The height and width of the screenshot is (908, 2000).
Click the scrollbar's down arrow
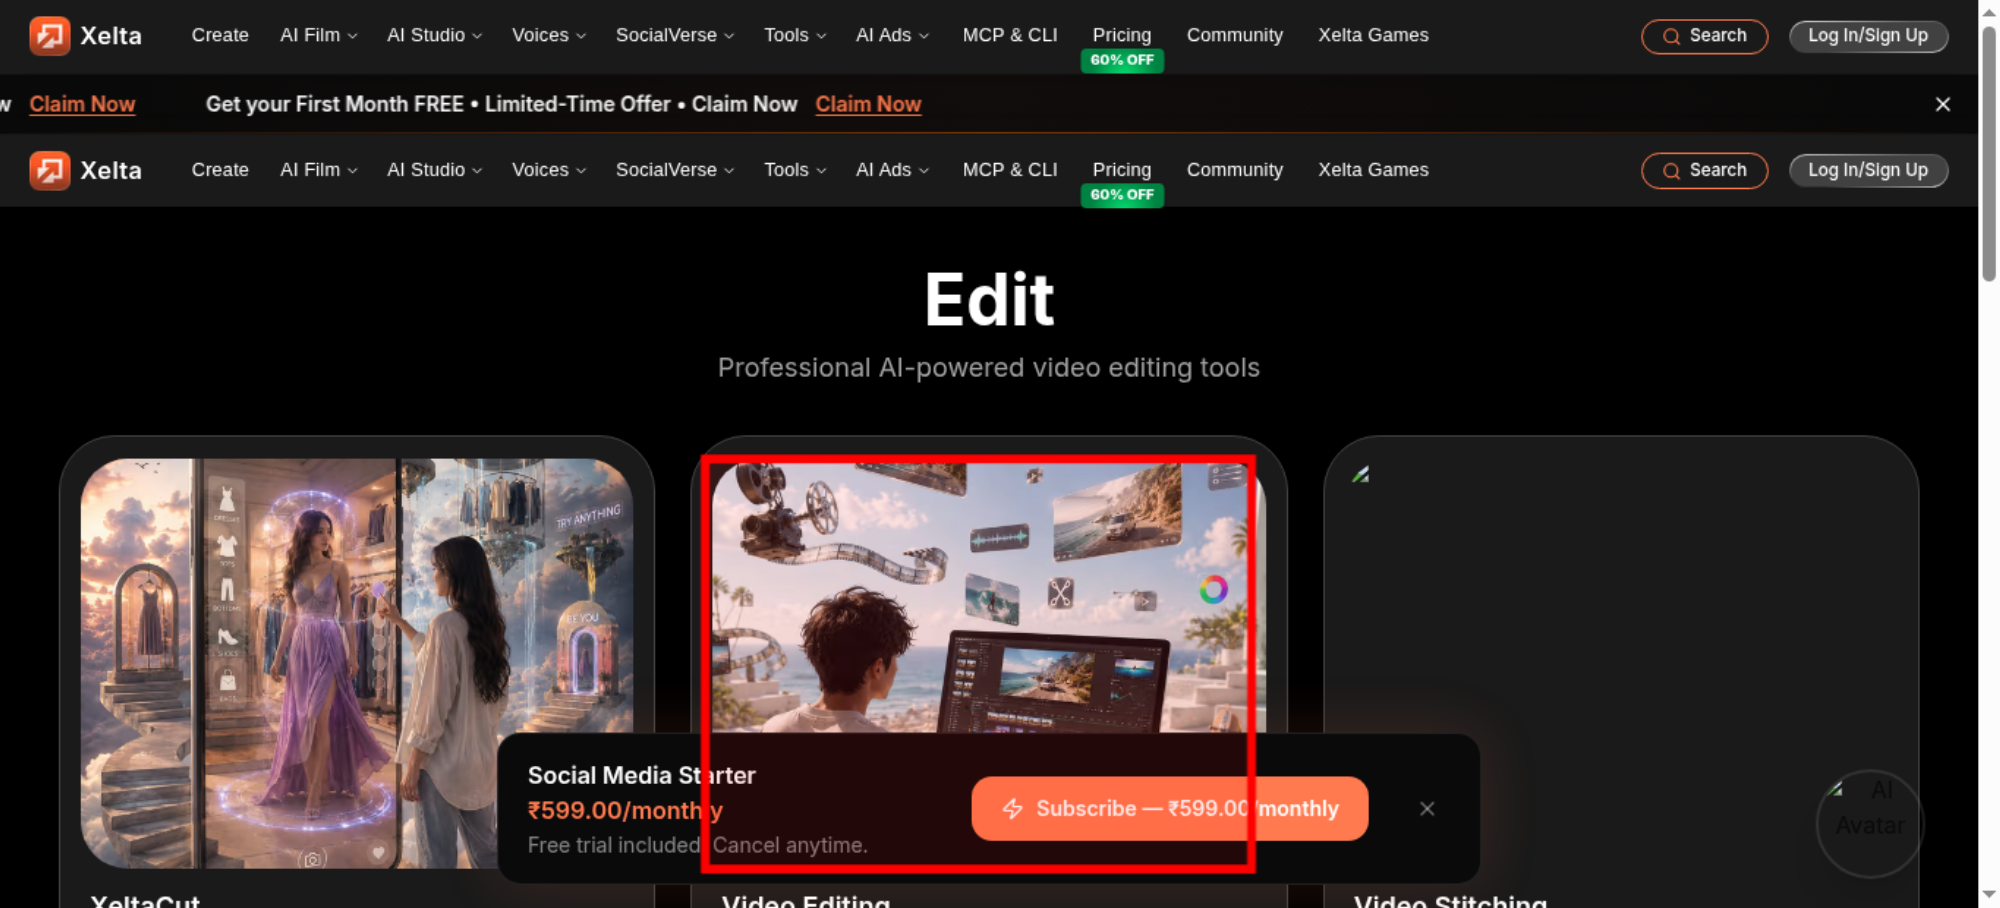click(1989, 895)
